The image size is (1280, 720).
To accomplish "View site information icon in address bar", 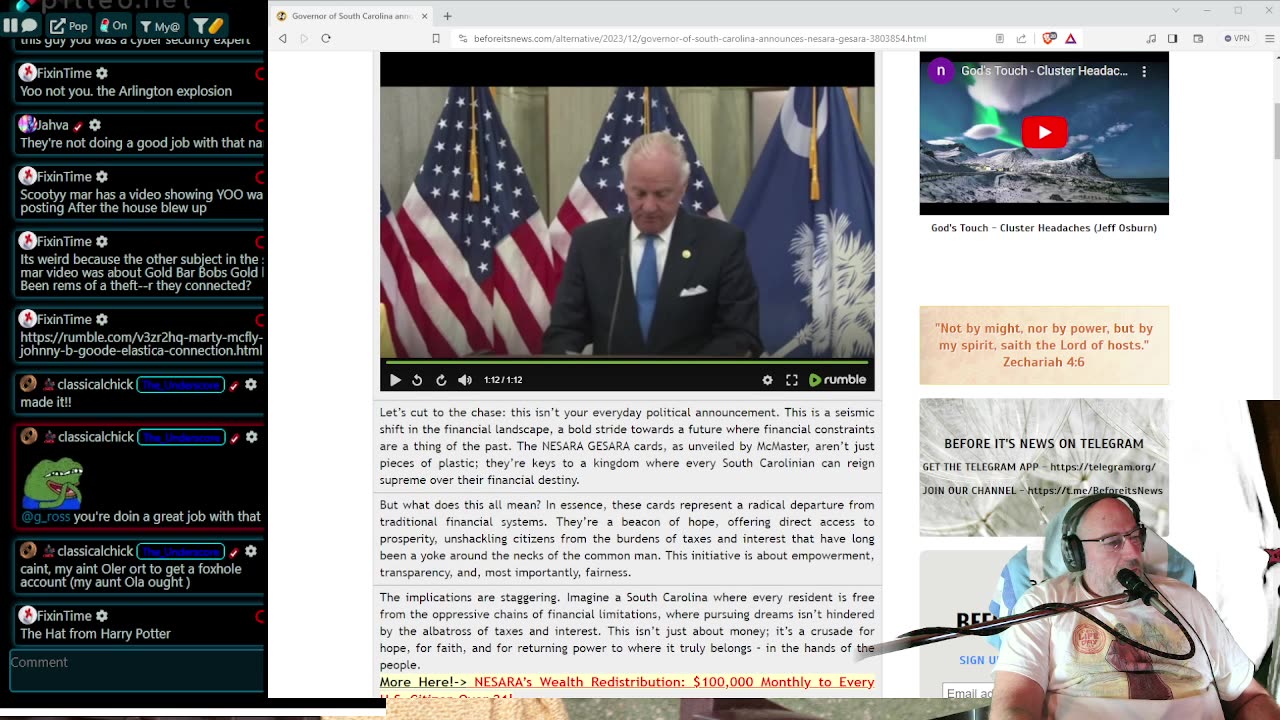I will (462, 38).
